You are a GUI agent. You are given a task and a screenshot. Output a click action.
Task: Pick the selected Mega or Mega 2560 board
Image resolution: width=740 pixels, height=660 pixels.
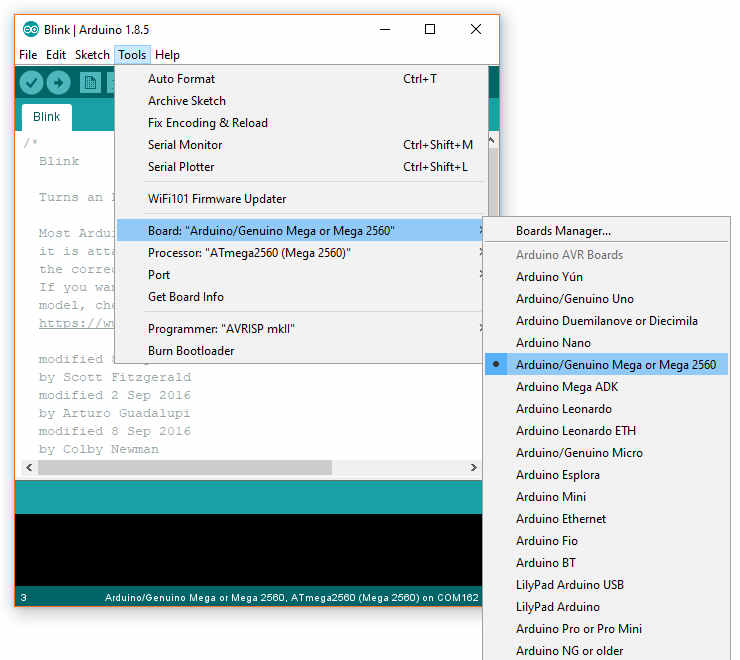[x=615, y=365]
